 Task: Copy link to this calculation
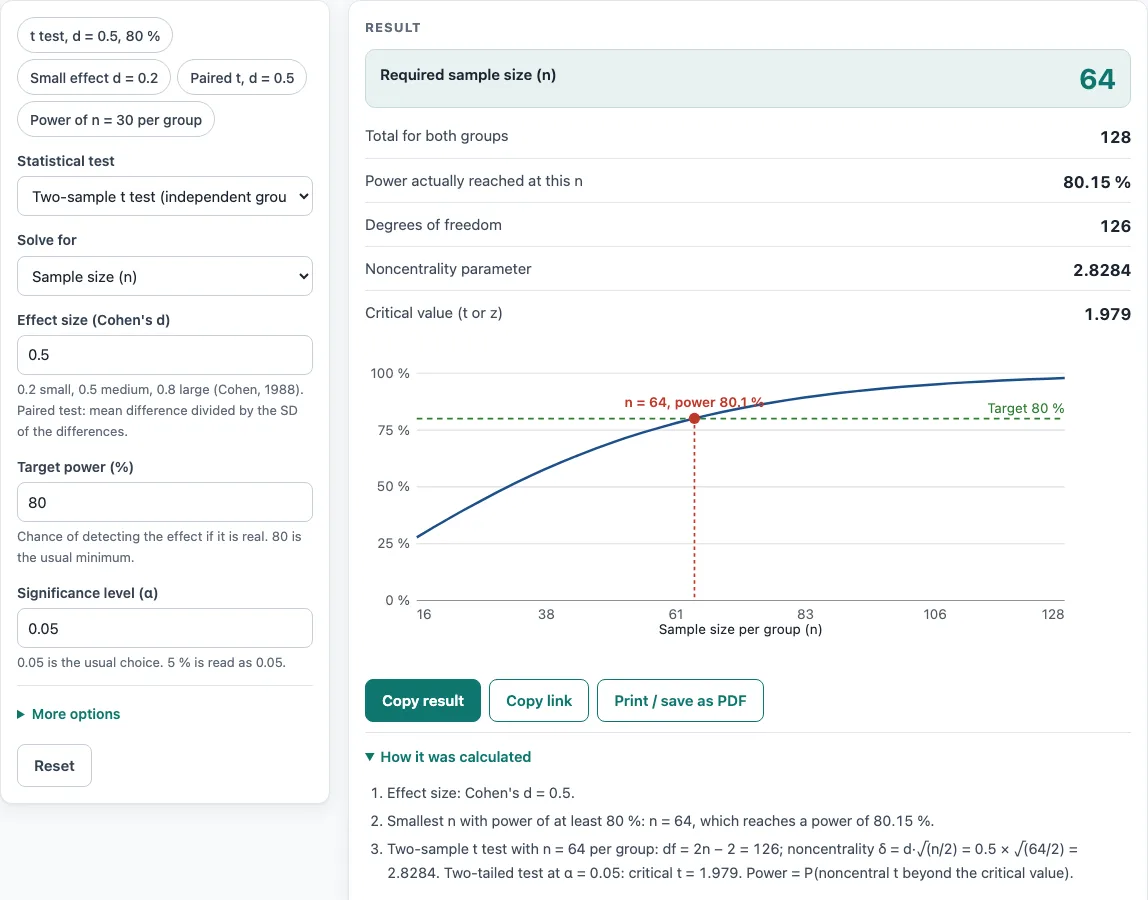click(539, 701)
